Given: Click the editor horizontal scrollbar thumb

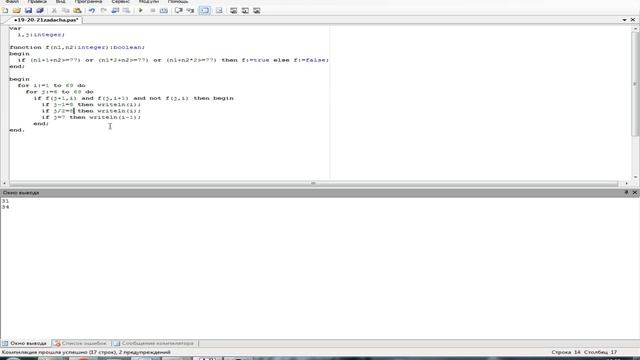Looking at the screenshot, I should pos(313,183).
